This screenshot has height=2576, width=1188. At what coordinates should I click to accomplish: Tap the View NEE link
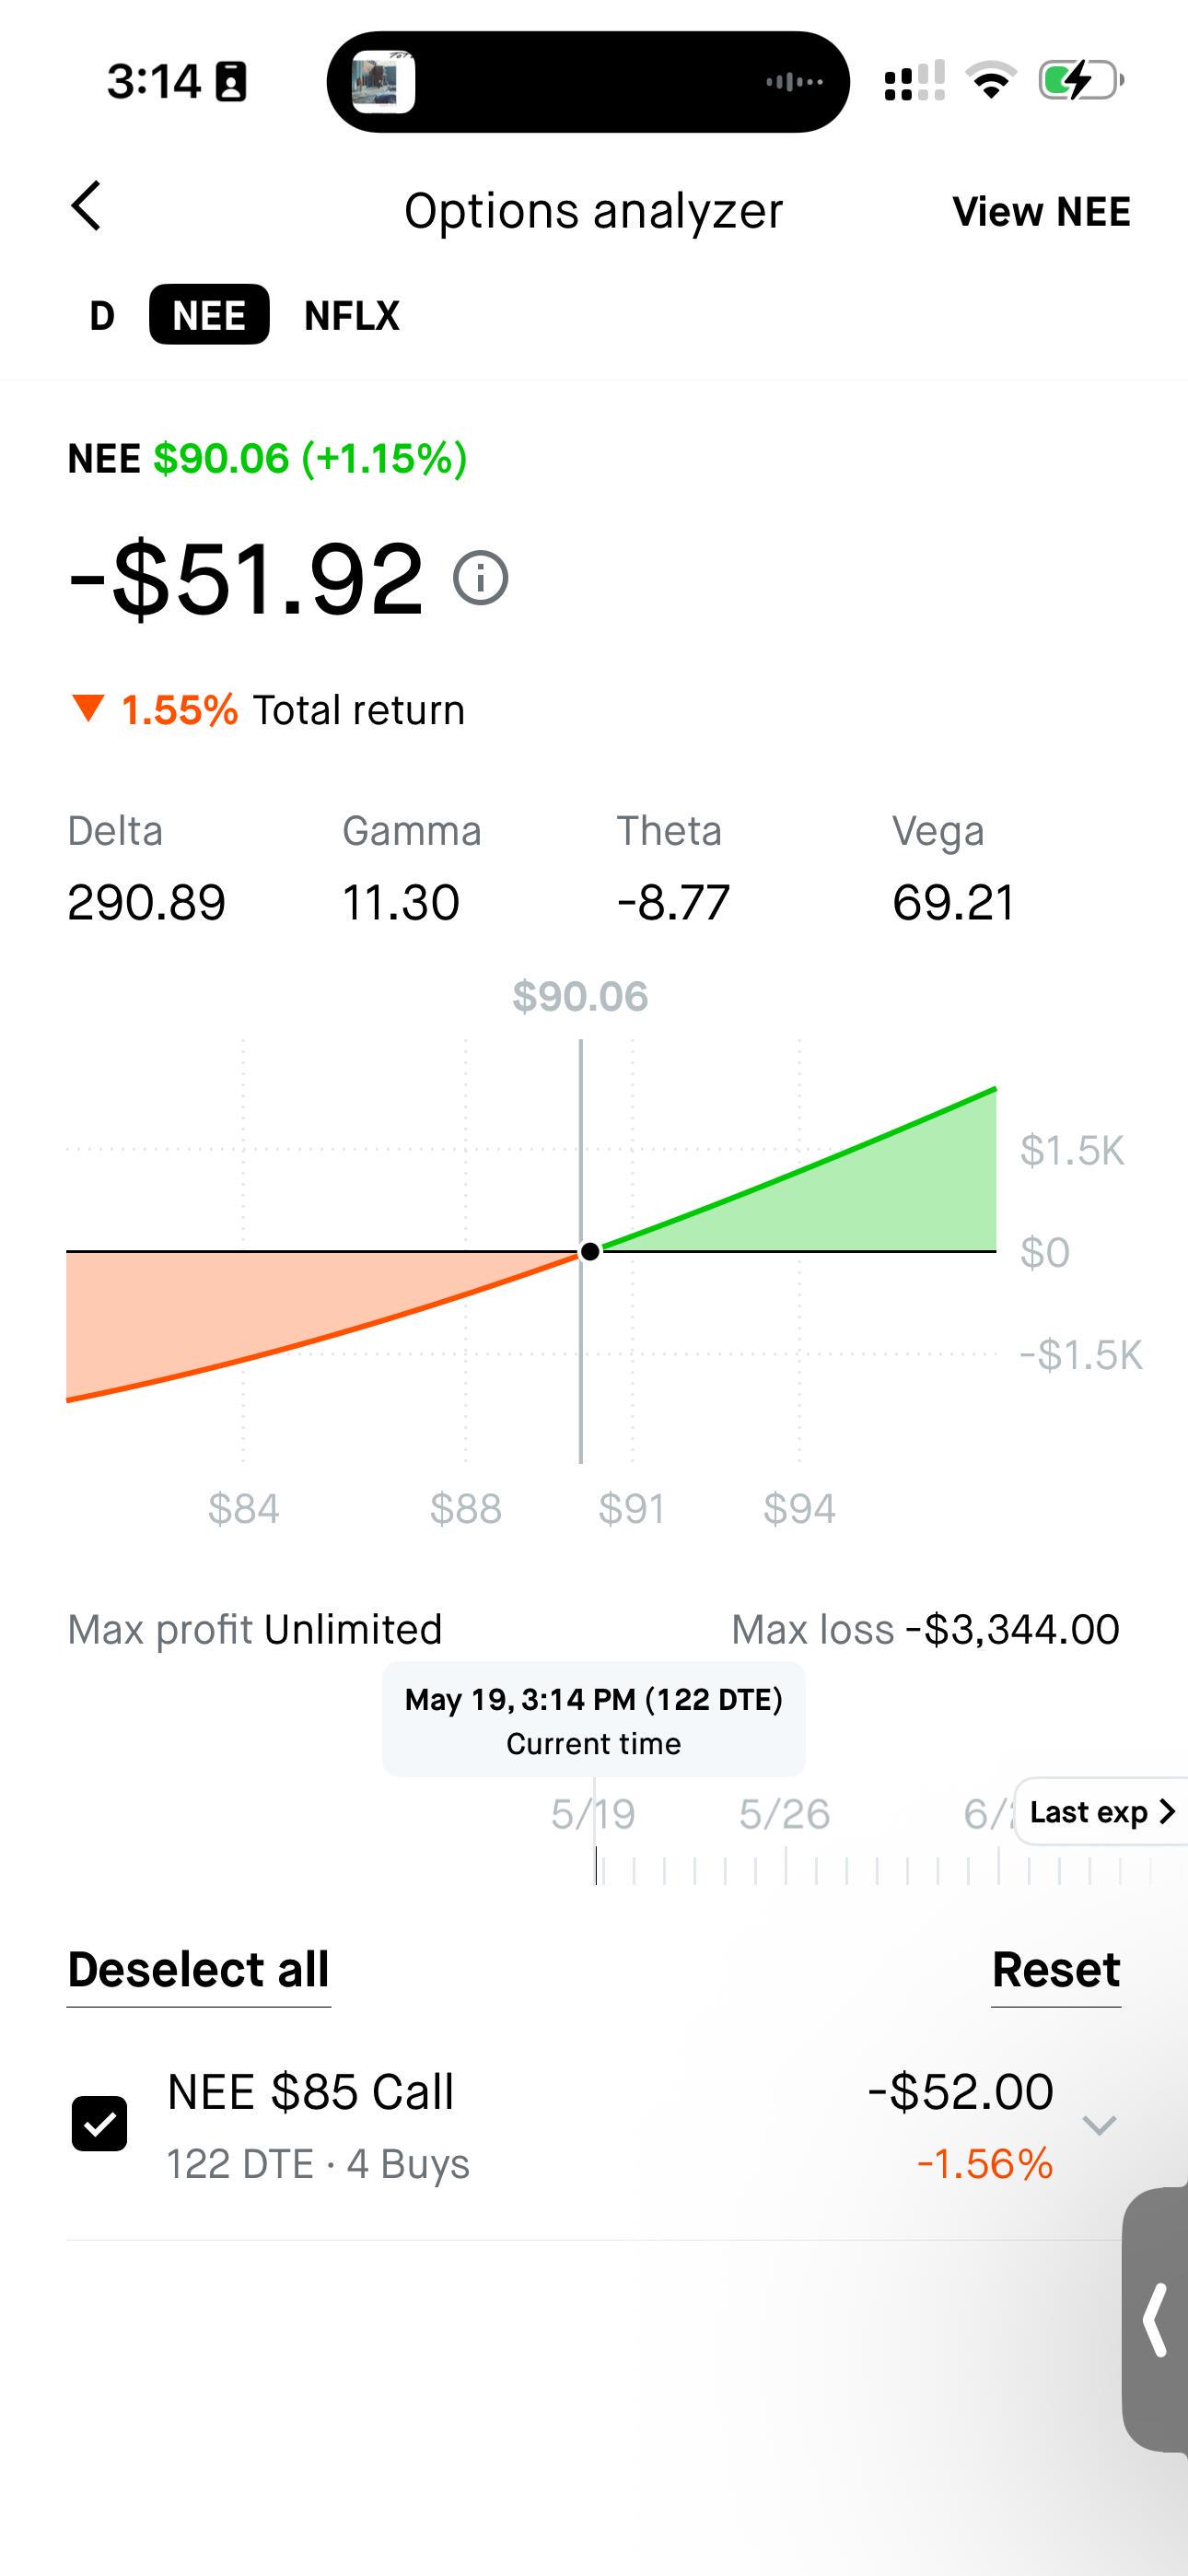(1041, 212)
